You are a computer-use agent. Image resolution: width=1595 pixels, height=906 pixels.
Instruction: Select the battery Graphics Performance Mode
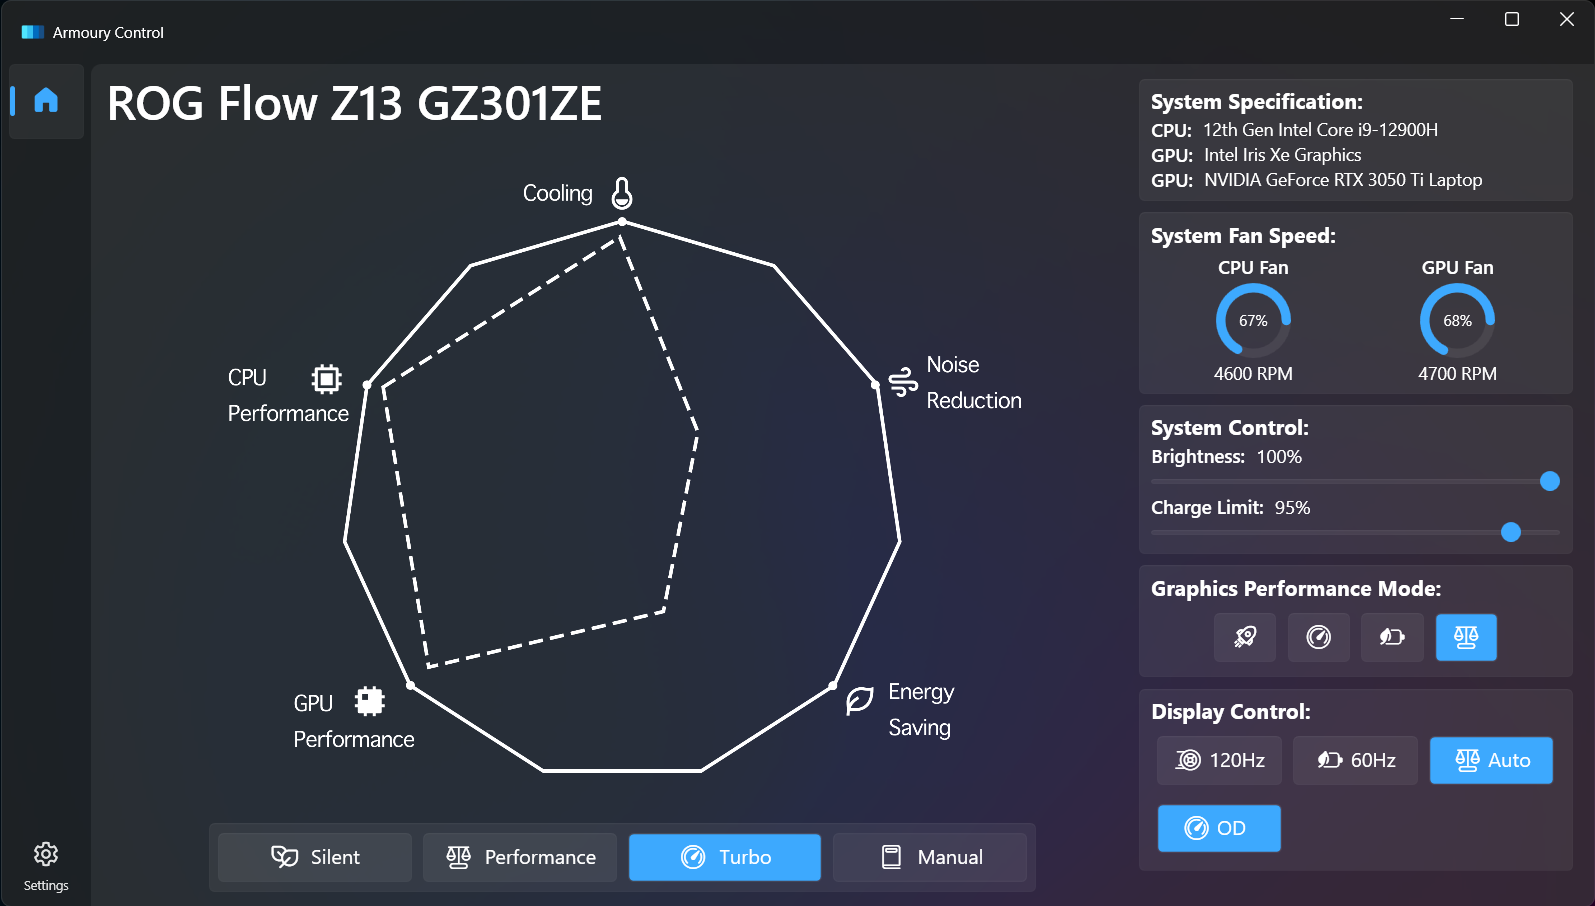pos(1392,637)
